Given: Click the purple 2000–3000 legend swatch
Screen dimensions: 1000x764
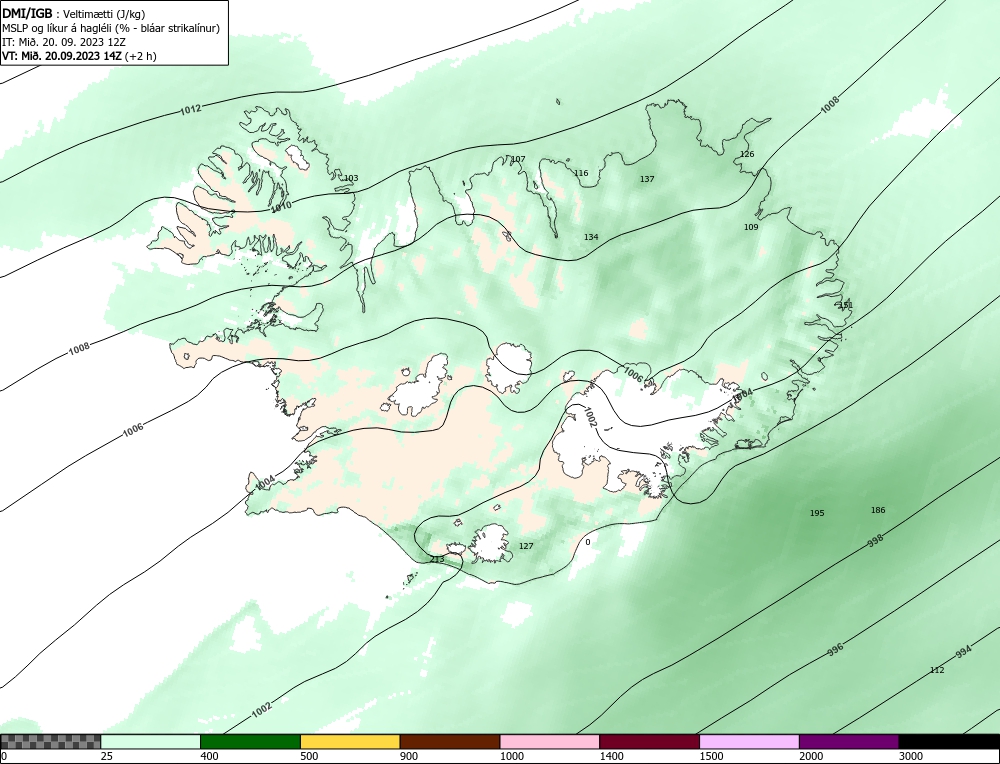Looking at the screenshot, I should pos(849,741).
